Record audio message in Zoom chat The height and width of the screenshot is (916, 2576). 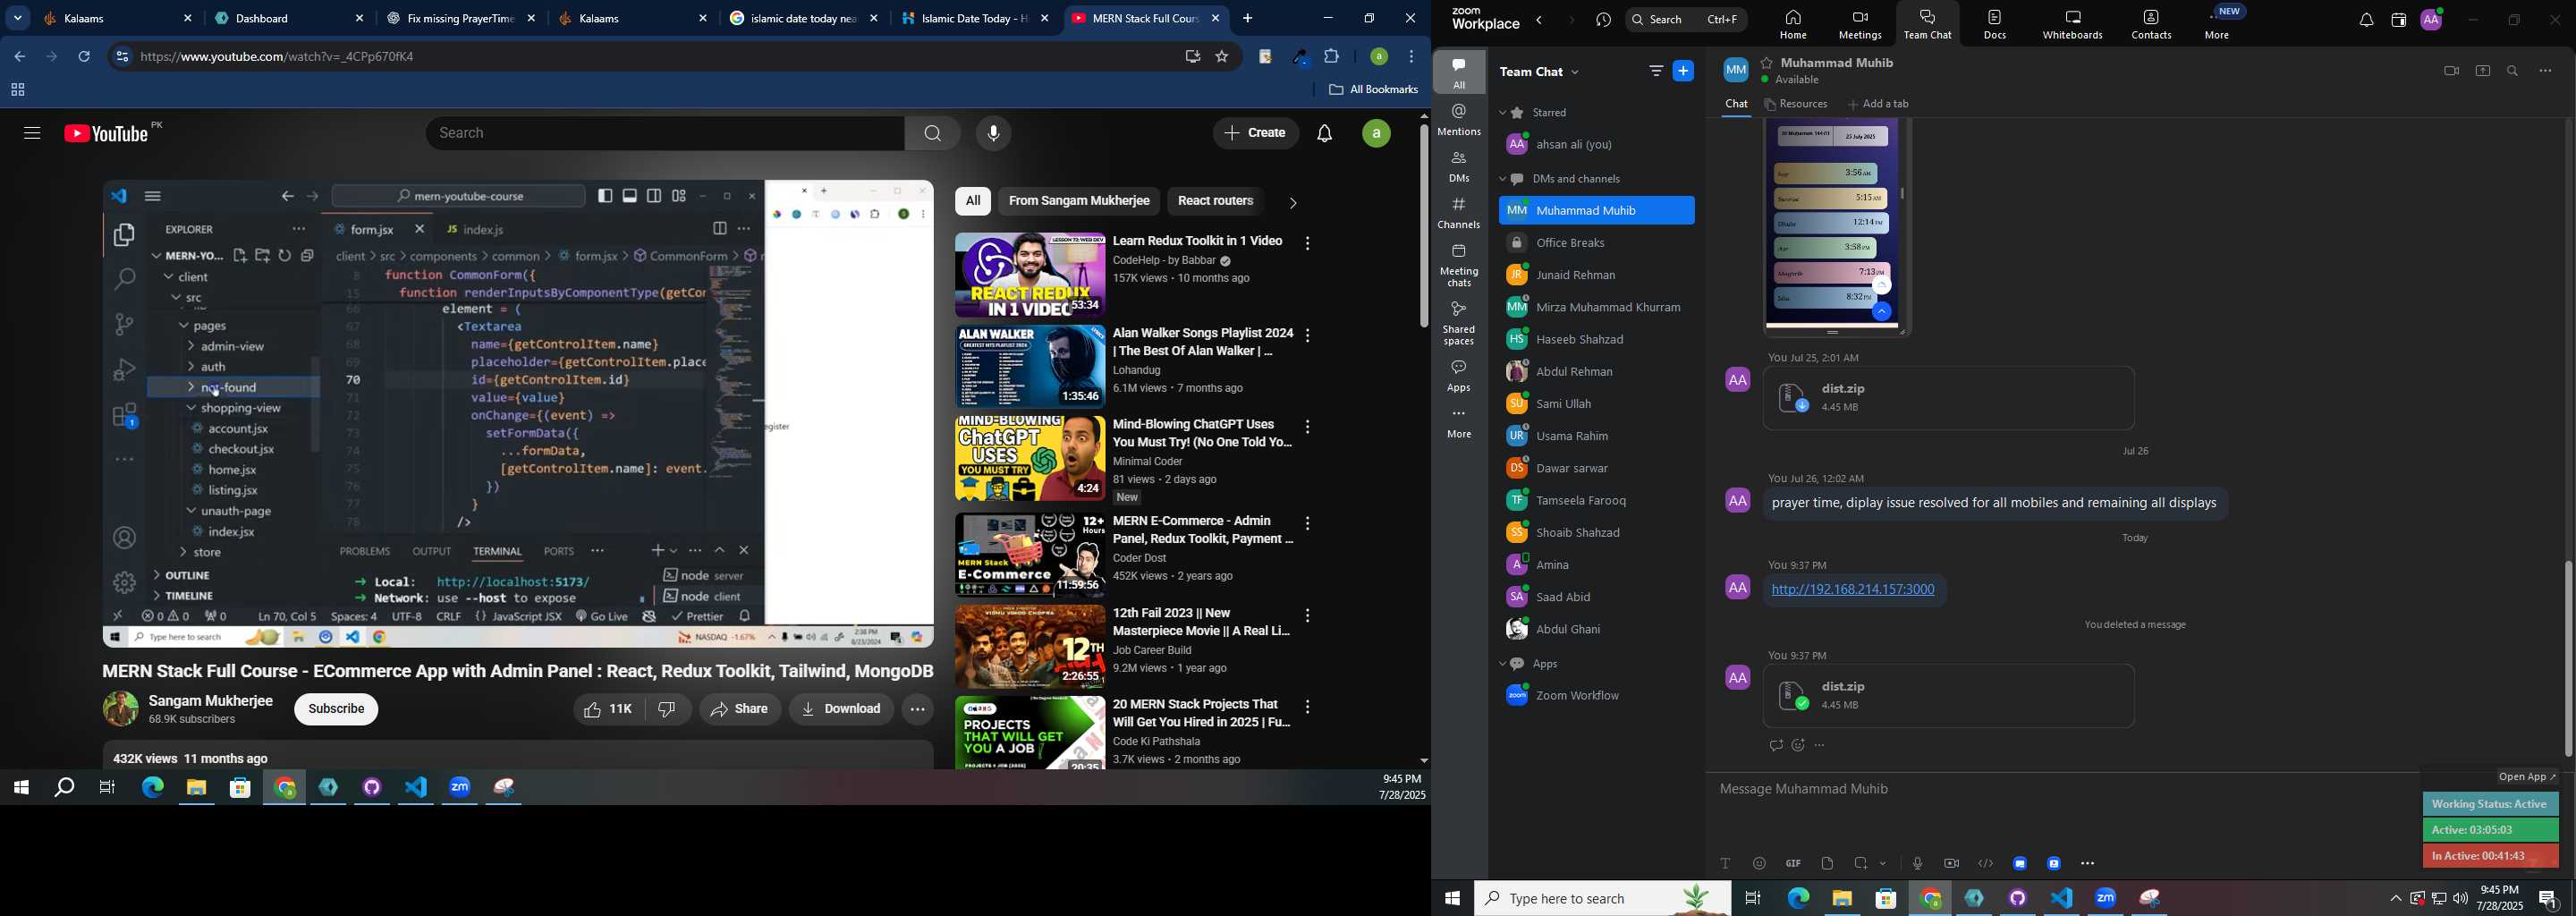(x=1917, y=863)
